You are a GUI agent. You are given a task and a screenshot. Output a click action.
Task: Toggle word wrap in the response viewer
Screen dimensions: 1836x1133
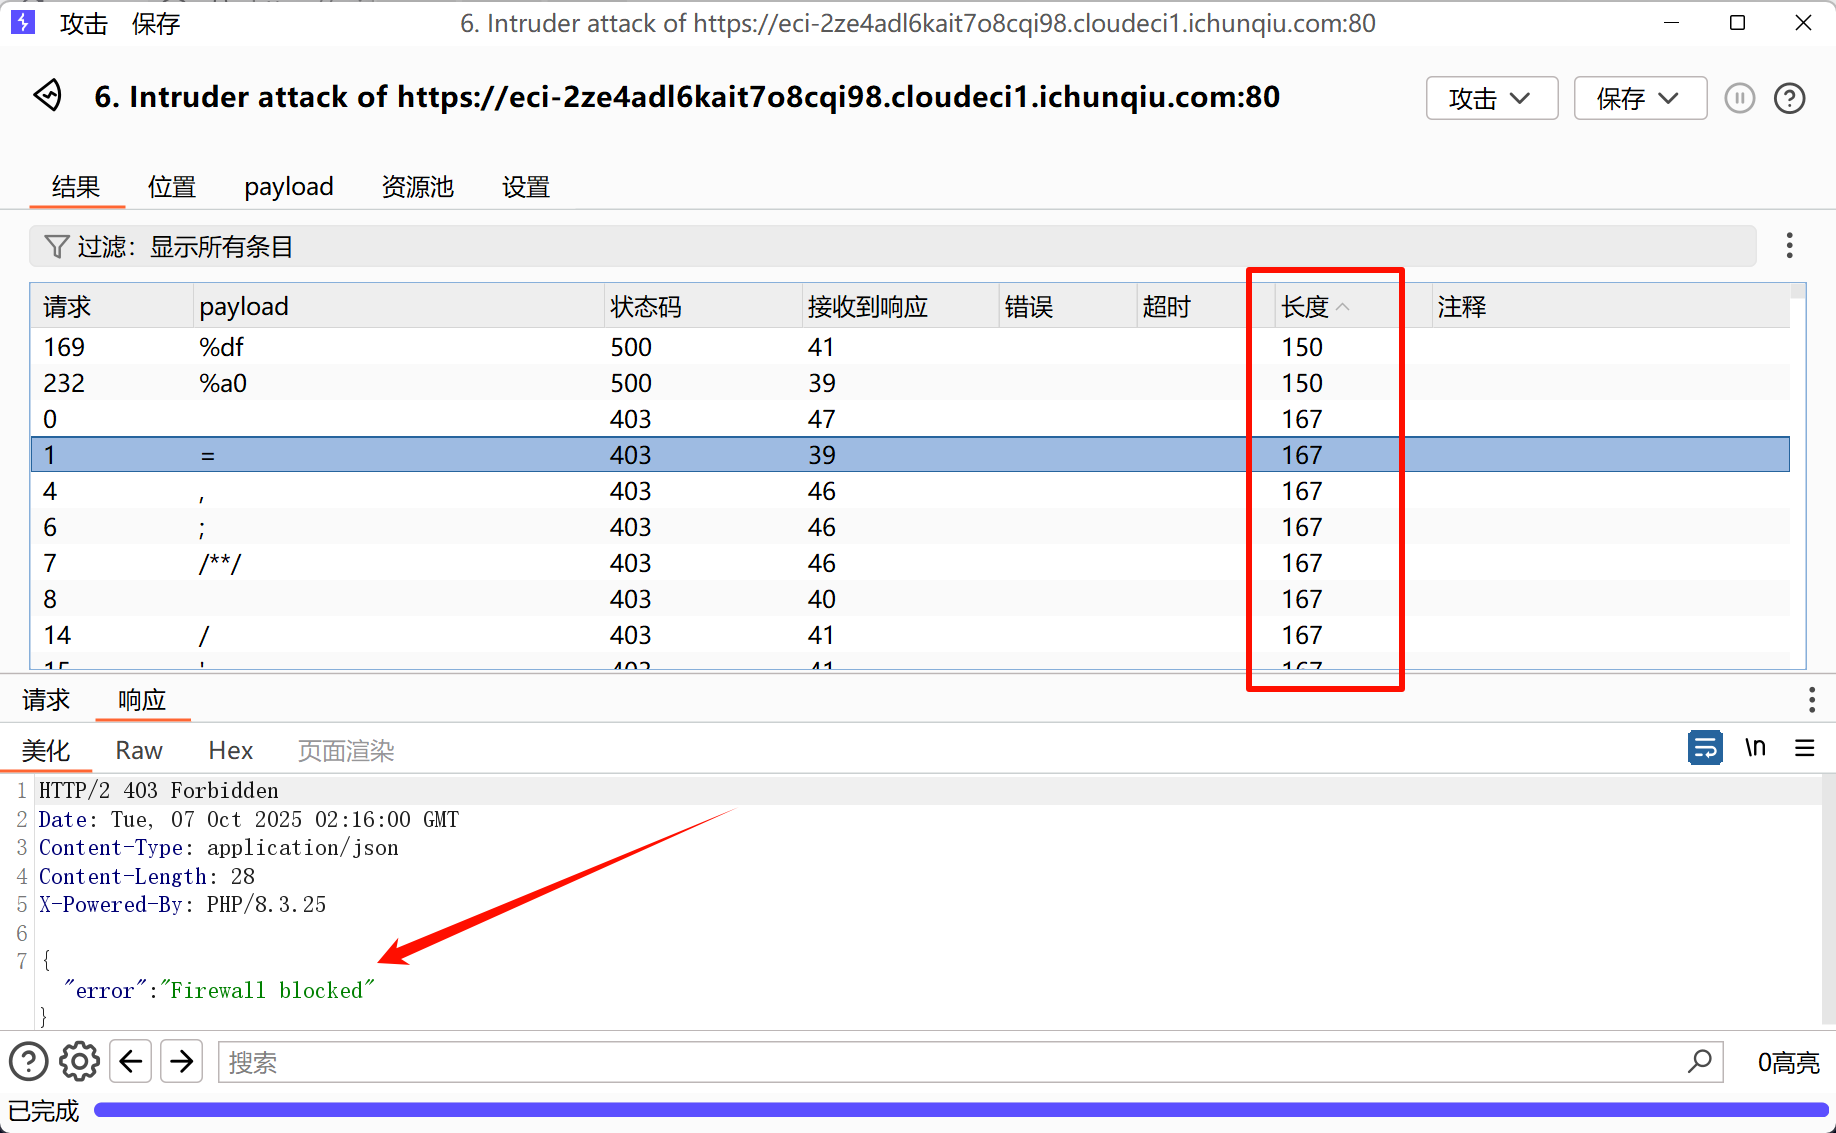(x=1705, y=748)
